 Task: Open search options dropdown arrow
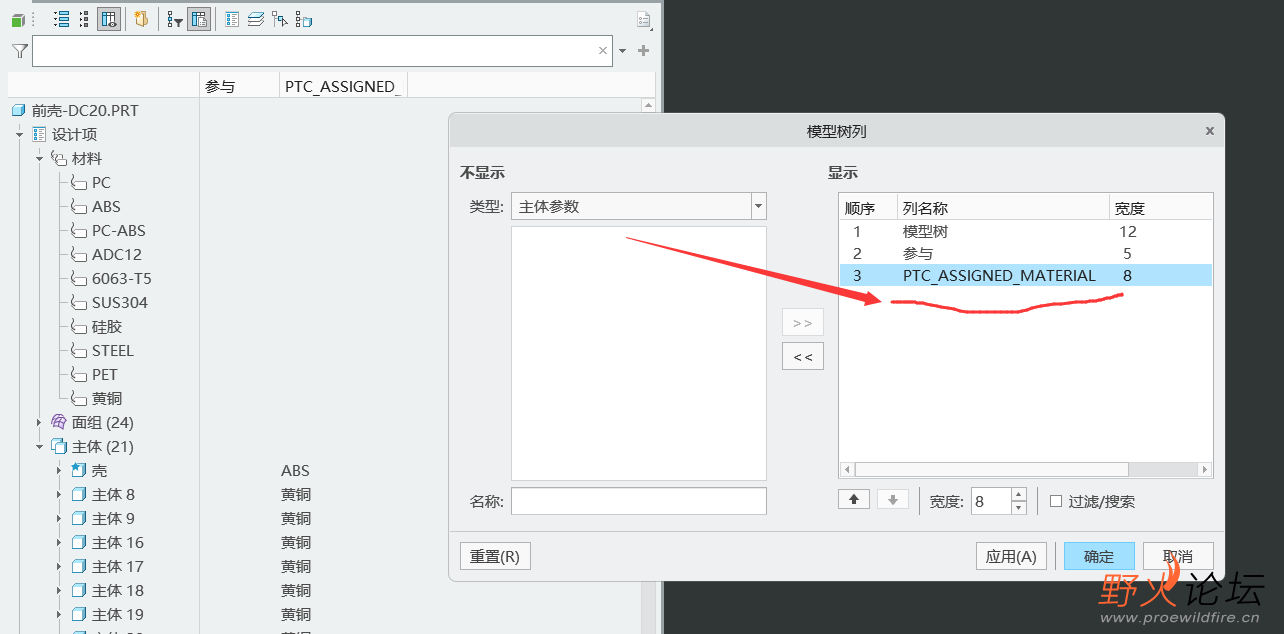tap(622, 51)
